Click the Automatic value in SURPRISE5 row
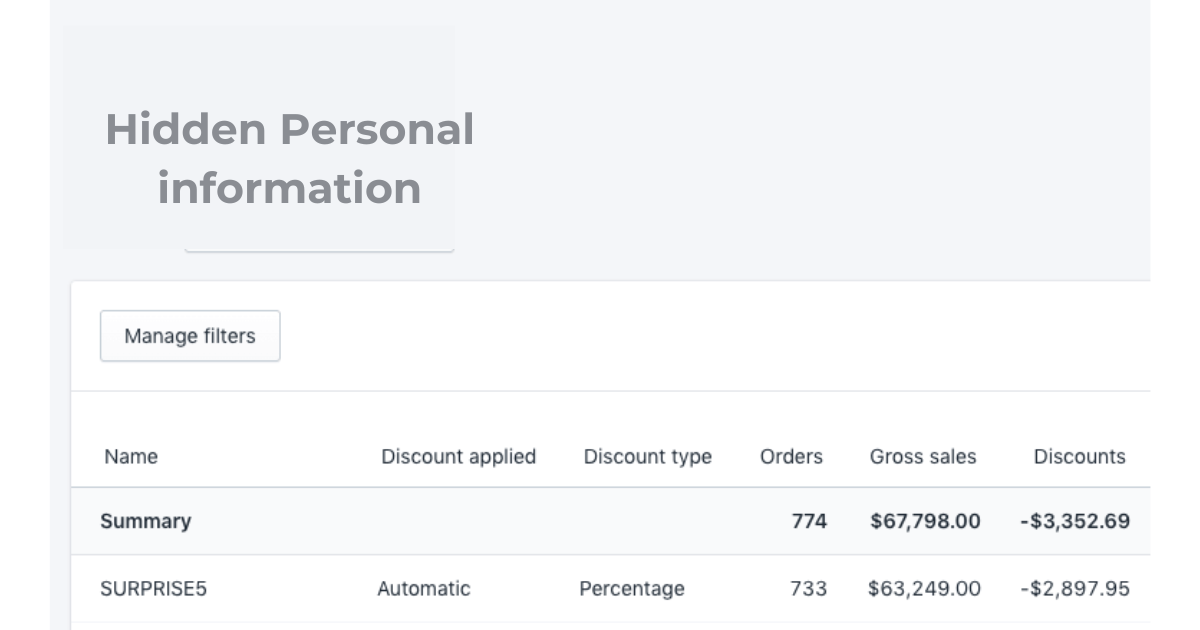The width and height of the screenshot is (1200, 630). (423, 589)
